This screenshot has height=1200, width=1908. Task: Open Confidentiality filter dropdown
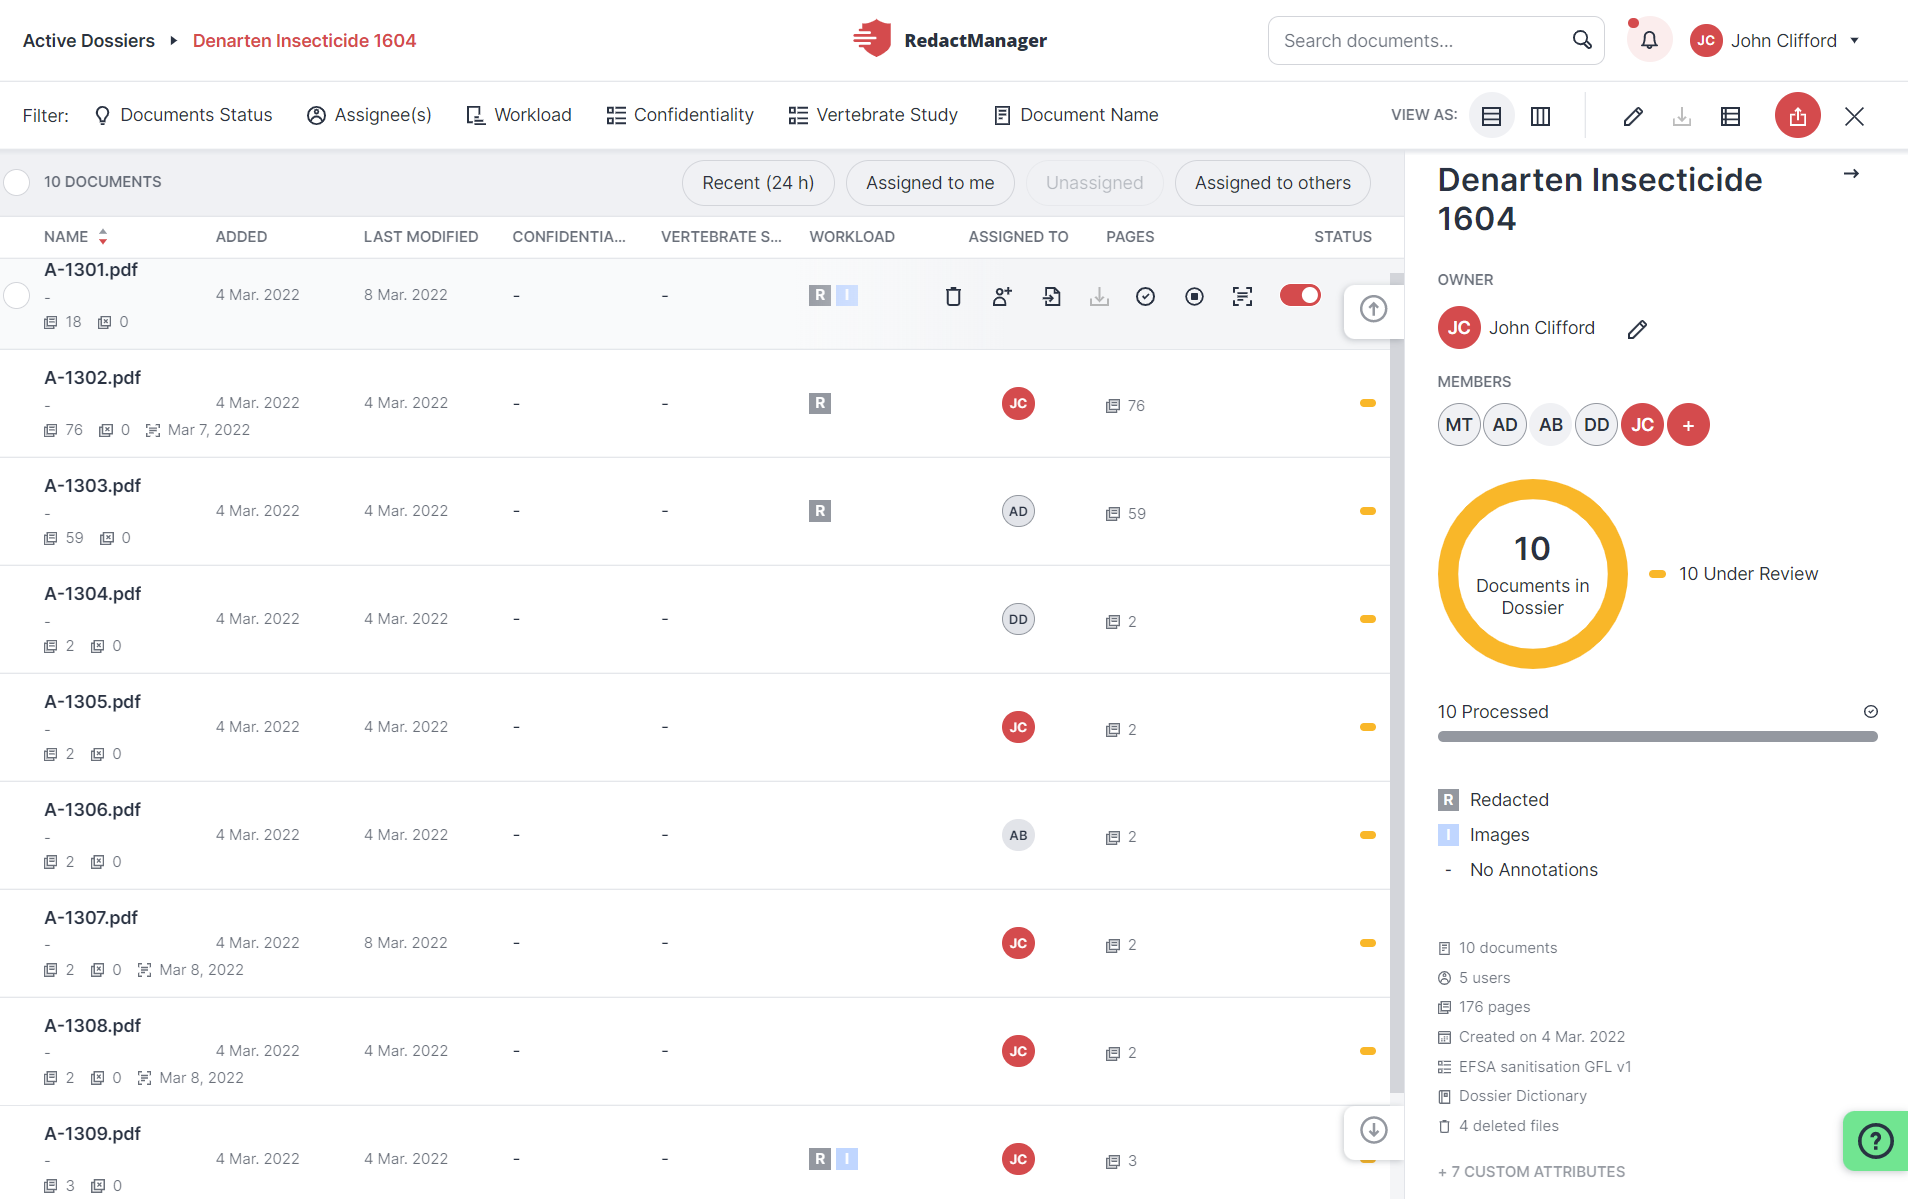click(680, 115)
